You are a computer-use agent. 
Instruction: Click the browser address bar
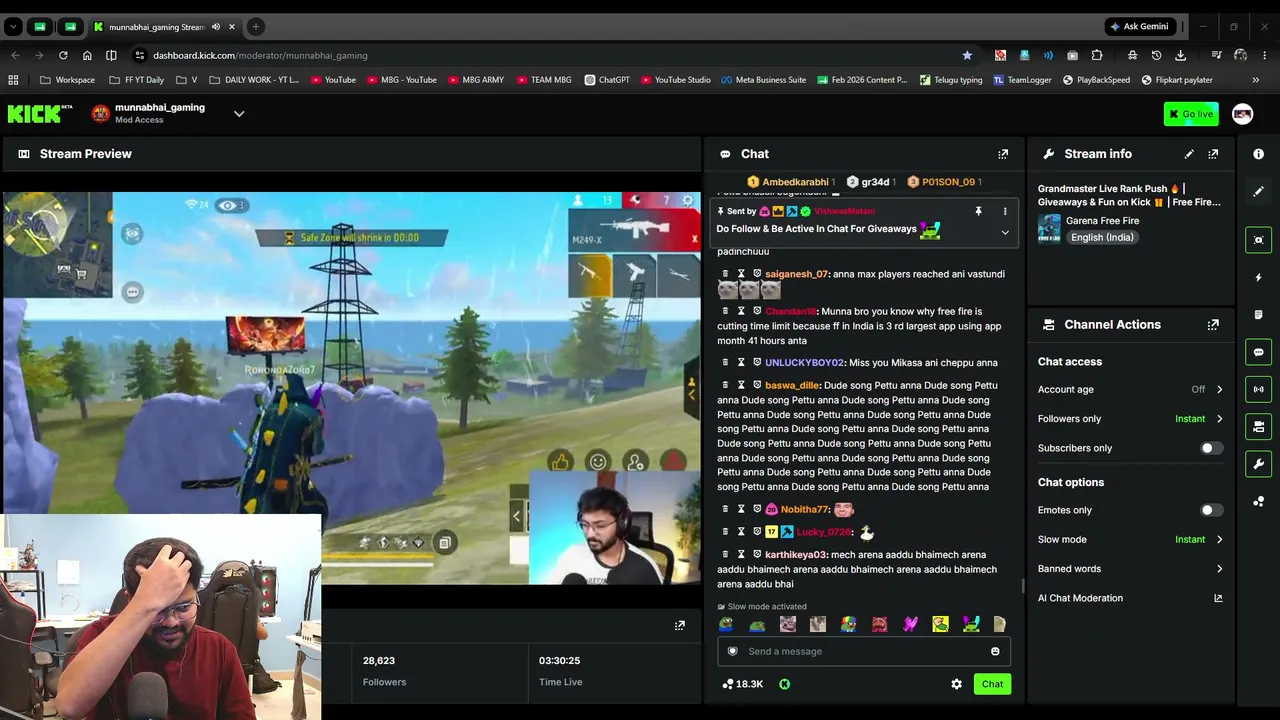(x=550, y=55)
